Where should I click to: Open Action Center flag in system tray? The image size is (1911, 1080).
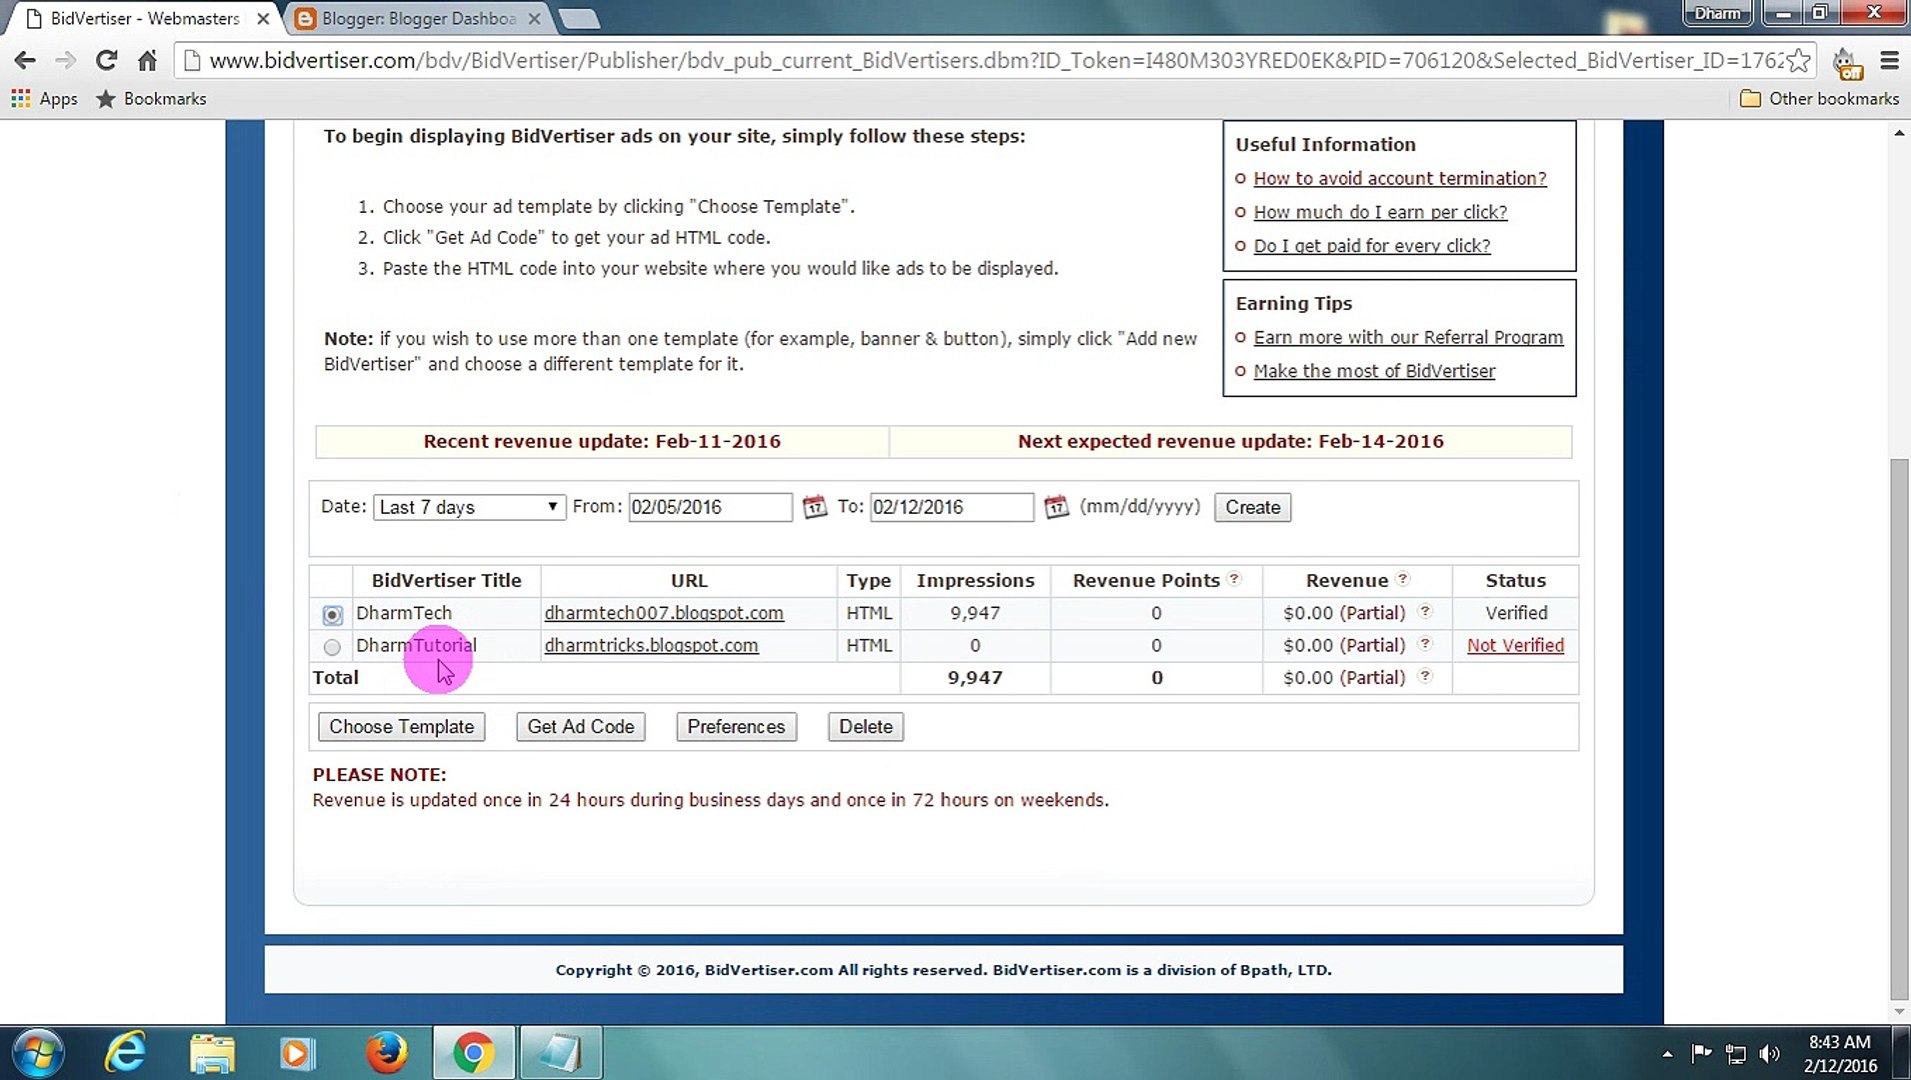tap(1701, 1053)
